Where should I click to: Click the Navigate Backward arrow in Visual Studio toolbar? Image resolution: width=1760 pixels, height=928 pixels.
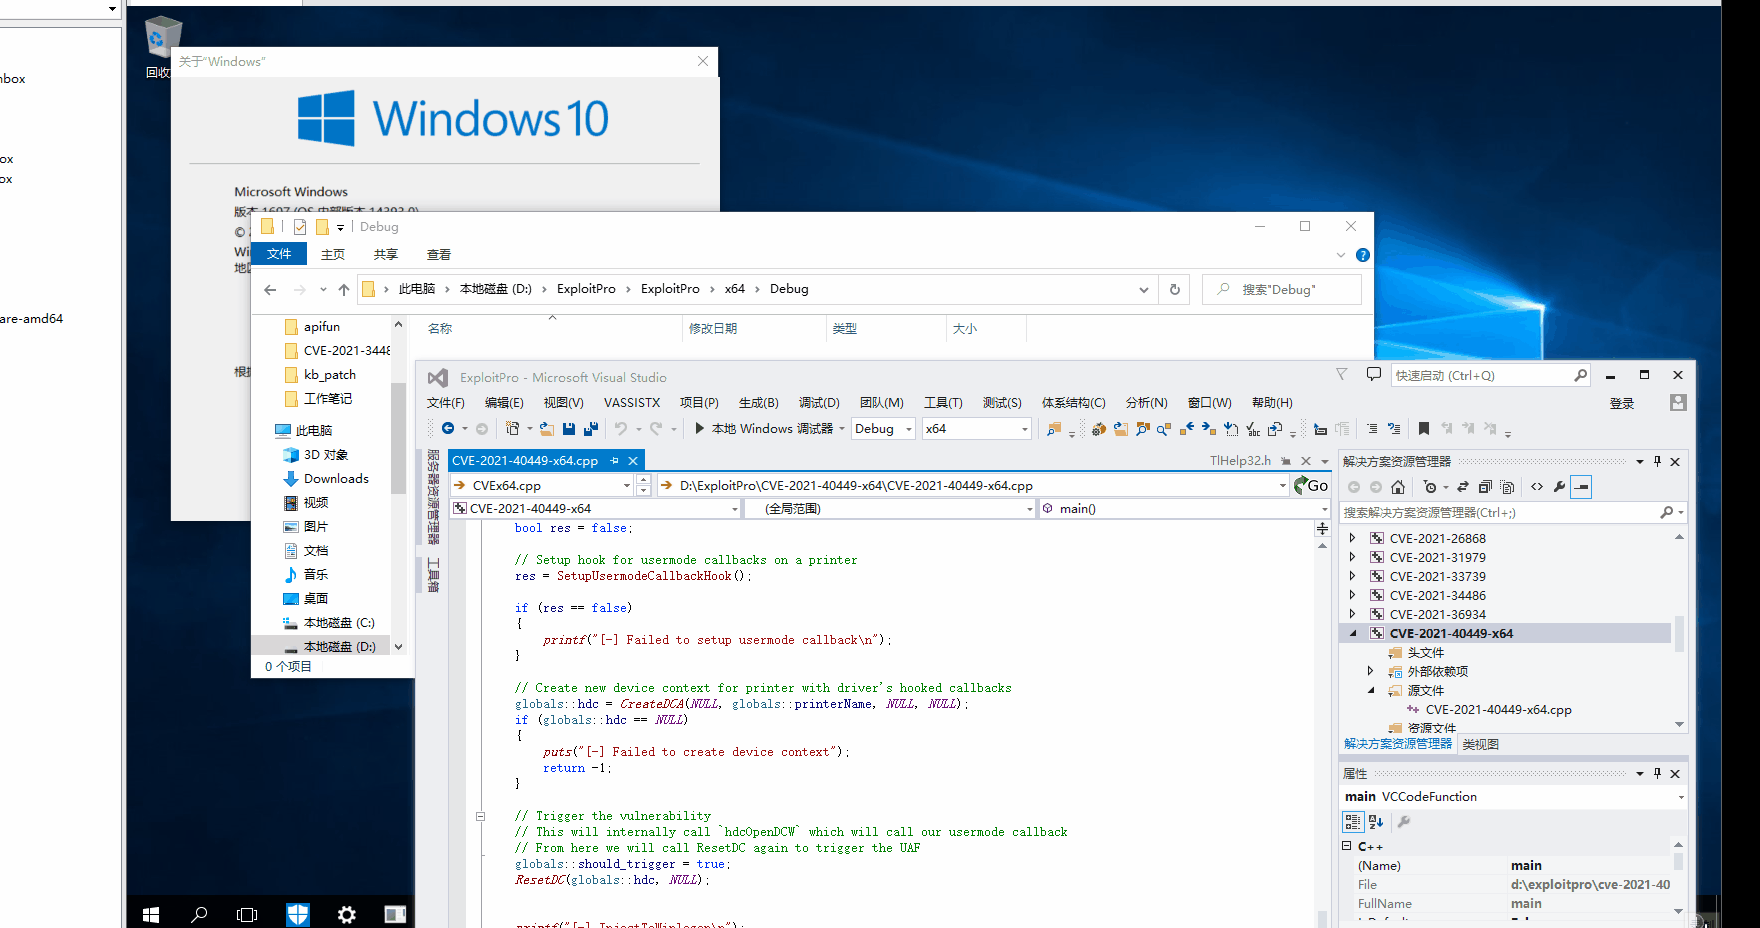click(x=448, y=429)
